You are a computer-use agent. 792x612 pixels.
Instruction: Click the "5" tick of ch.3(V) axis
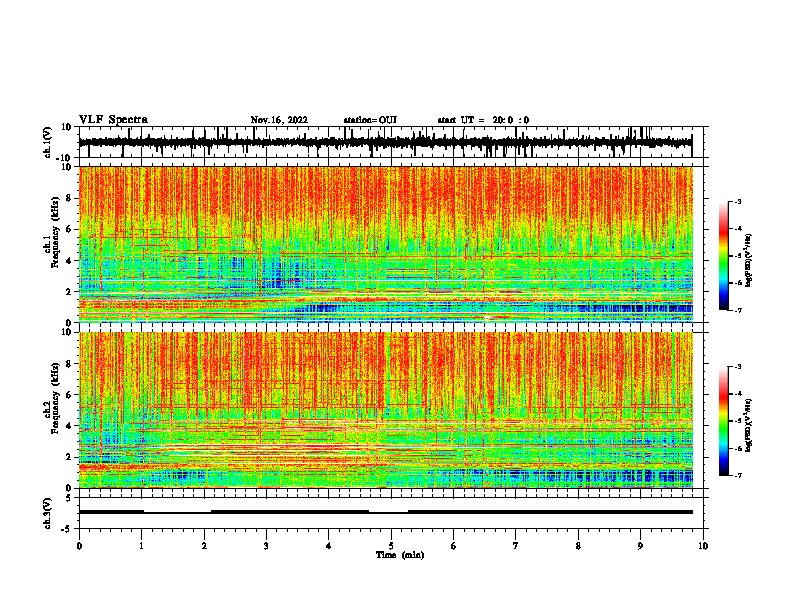(x=69, y=498)
